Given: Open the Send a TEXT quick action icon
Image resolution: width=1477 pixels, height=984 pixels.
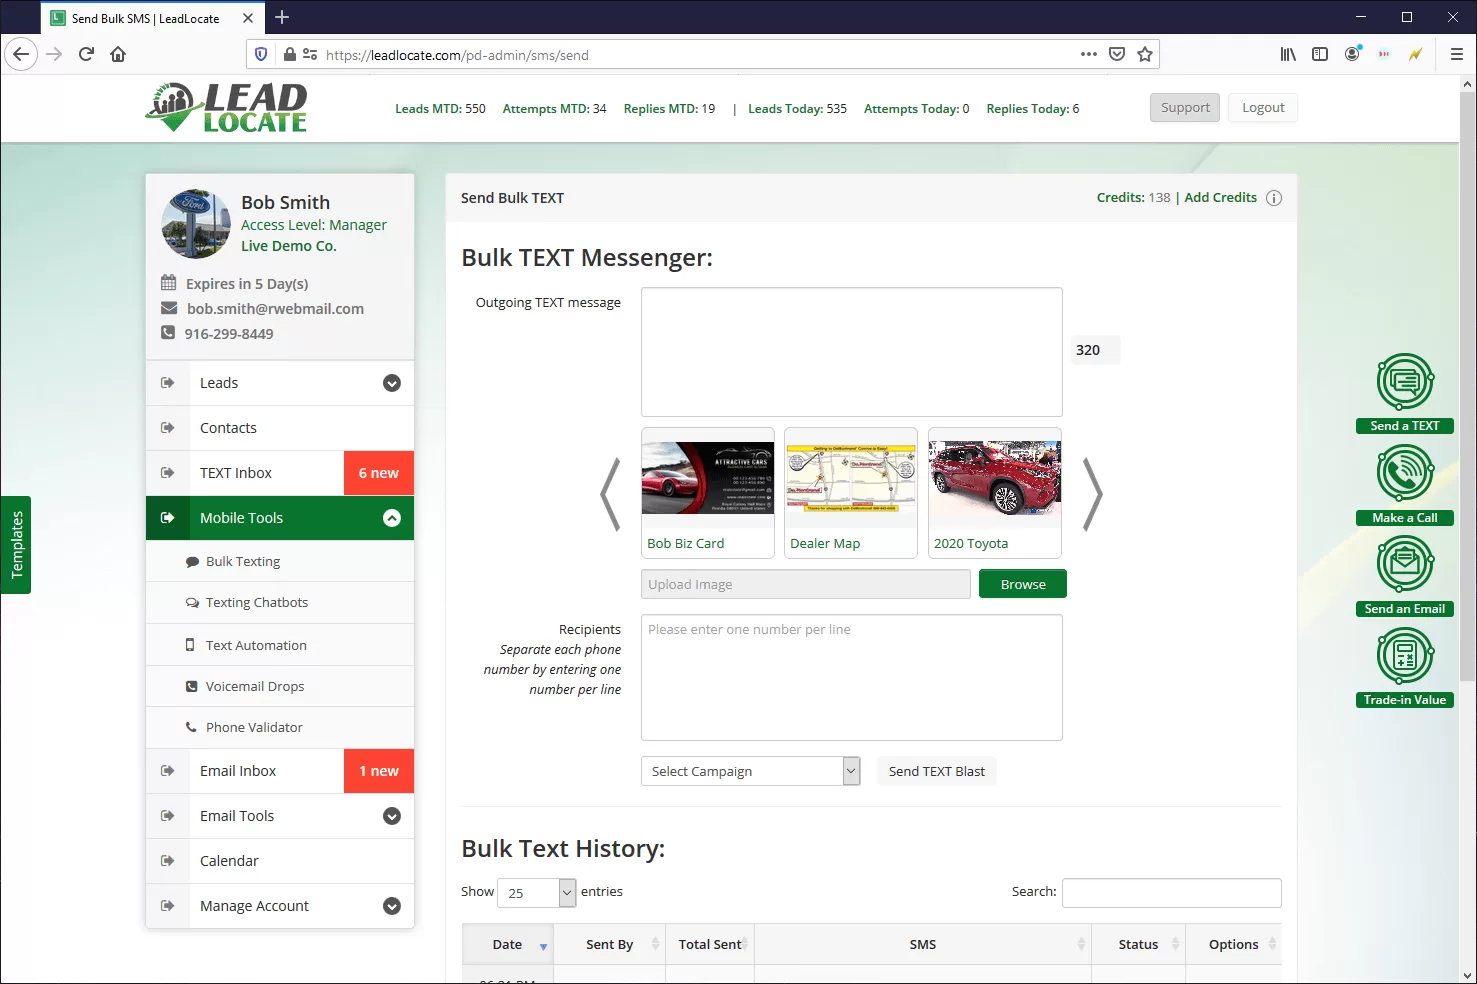Looking at the screenshot, I should pos(1405,381).
